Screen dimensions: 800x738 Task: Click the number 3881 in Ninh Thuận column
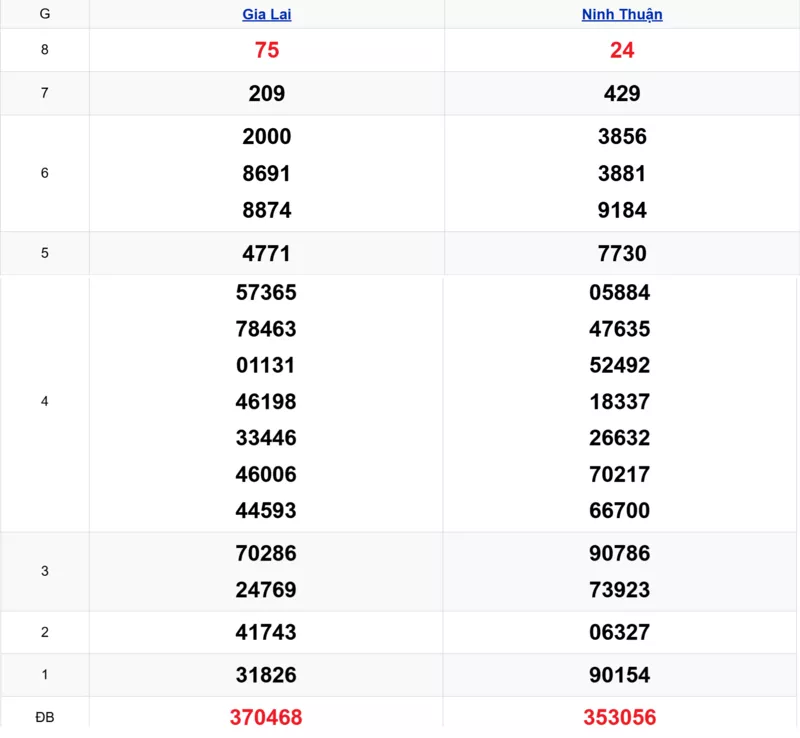[622, 173]
